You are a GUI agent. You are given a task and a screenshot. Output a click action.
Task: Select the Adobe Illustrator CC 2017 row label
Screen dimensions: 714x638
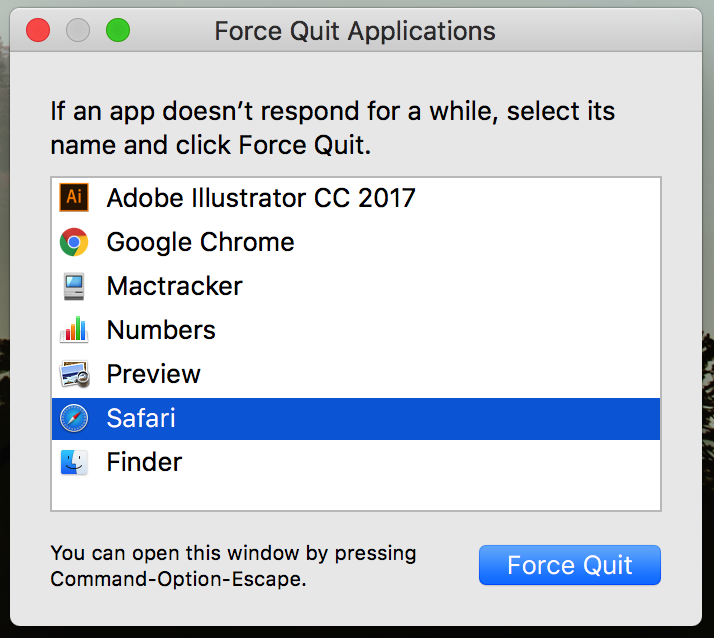261,198
